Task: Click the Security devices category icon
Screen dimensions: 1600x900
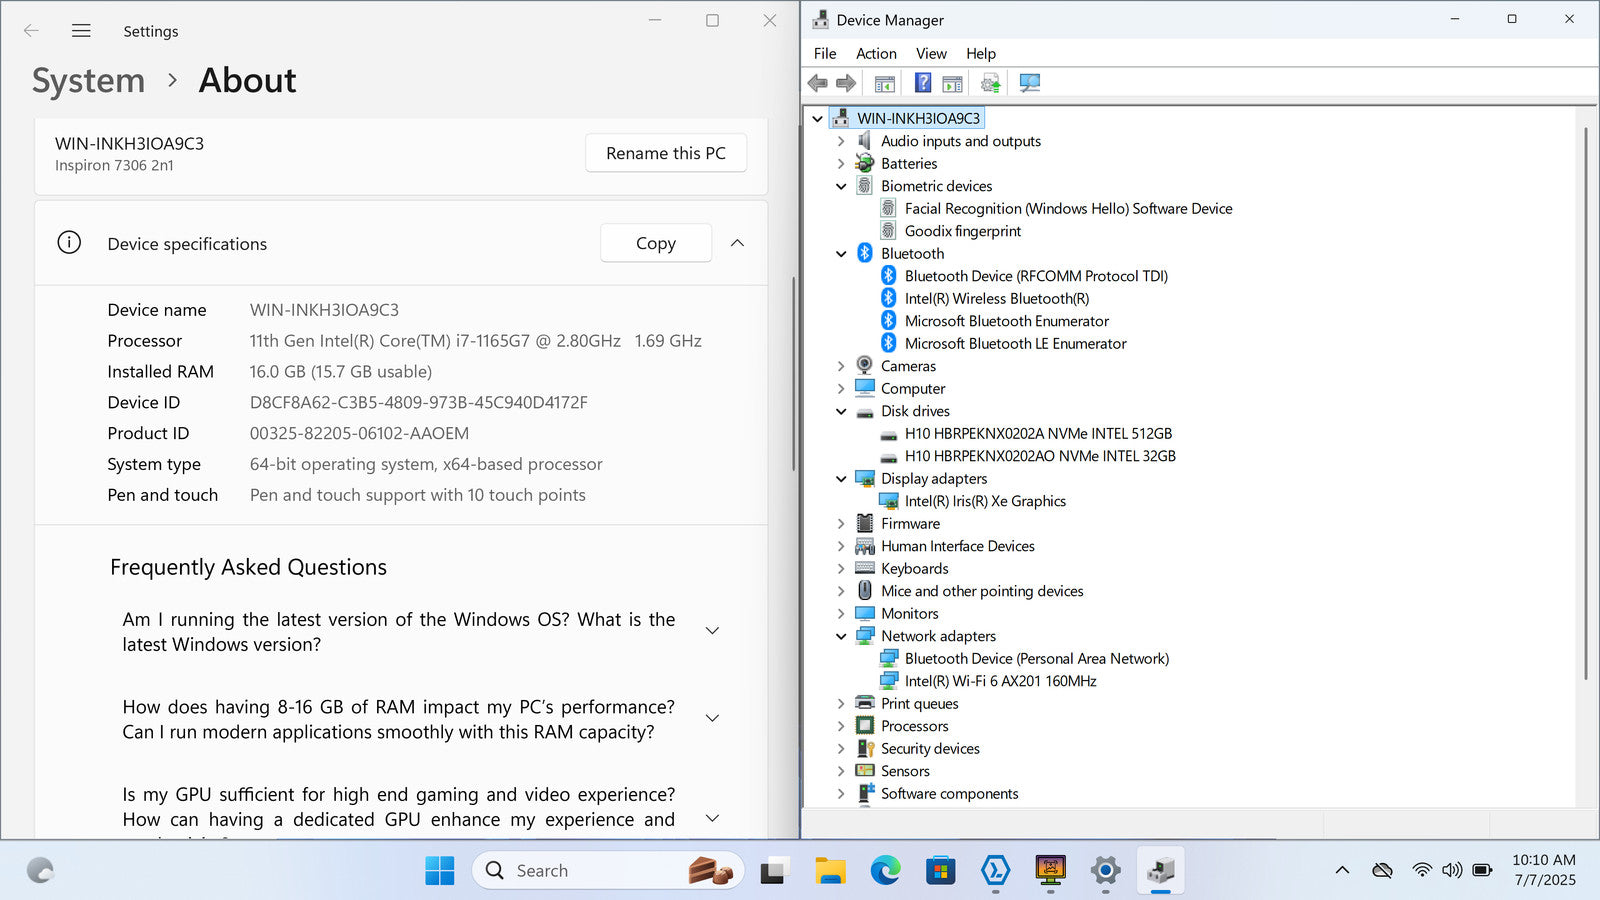Action: 865,749
